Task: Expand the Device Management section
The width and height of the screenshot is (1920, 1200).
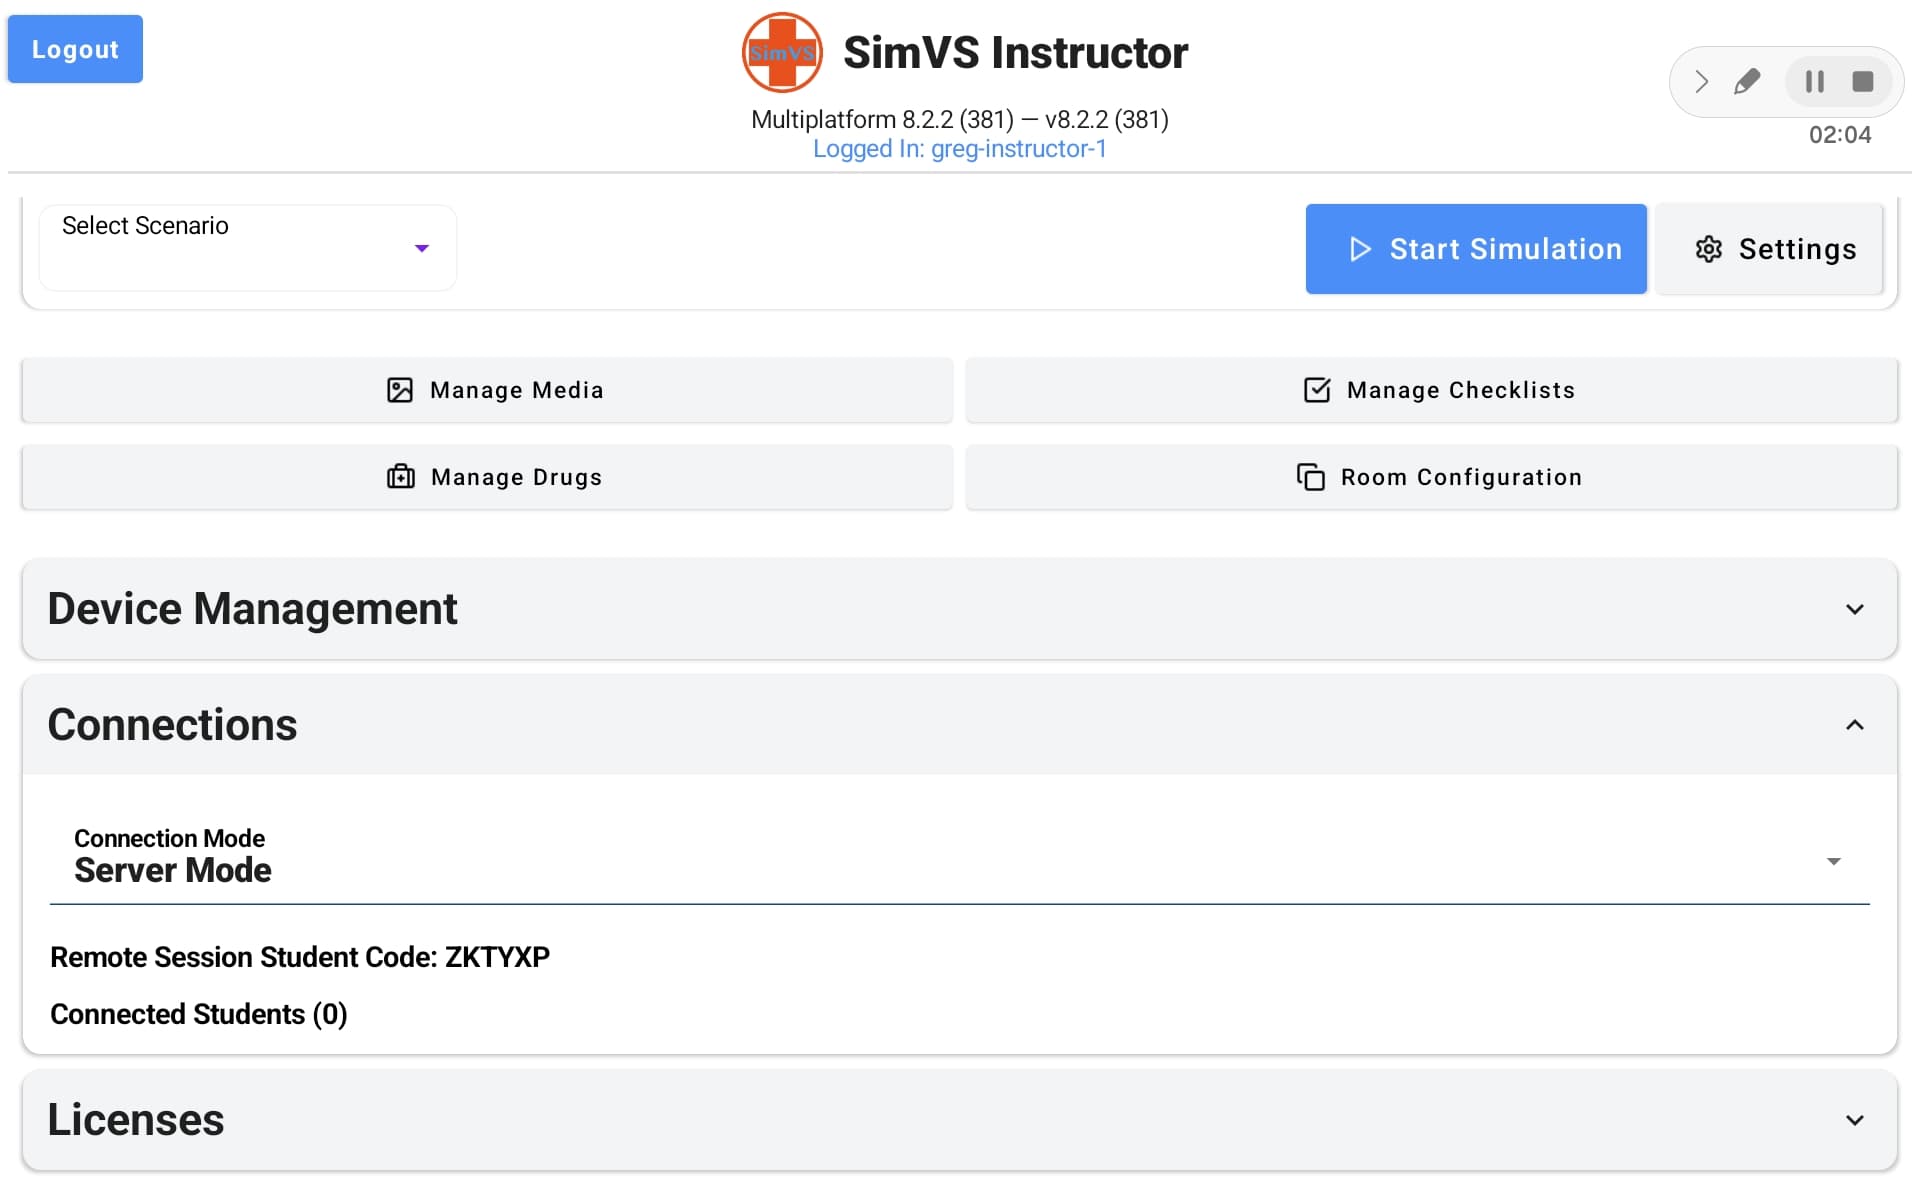Action: pos(1855,608)
